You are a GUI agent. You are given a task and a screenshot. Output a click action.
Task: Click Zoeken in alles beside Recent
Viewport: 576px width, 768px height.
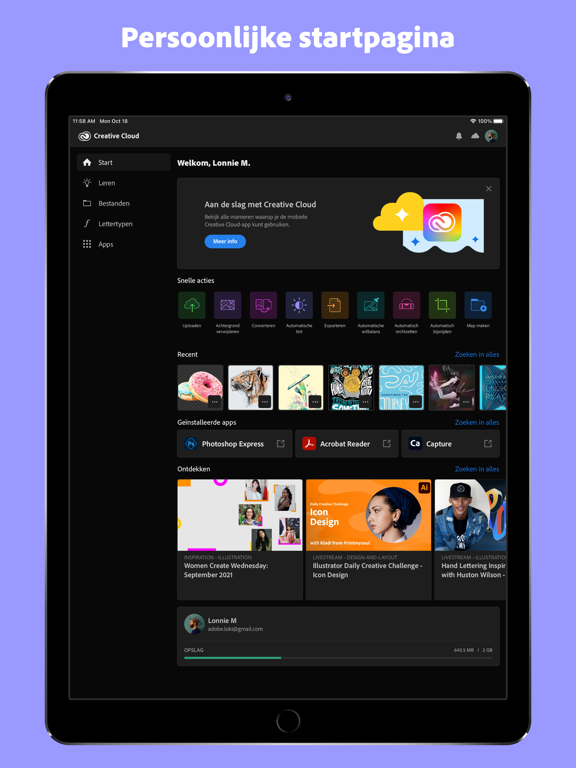tap(477, 355)
